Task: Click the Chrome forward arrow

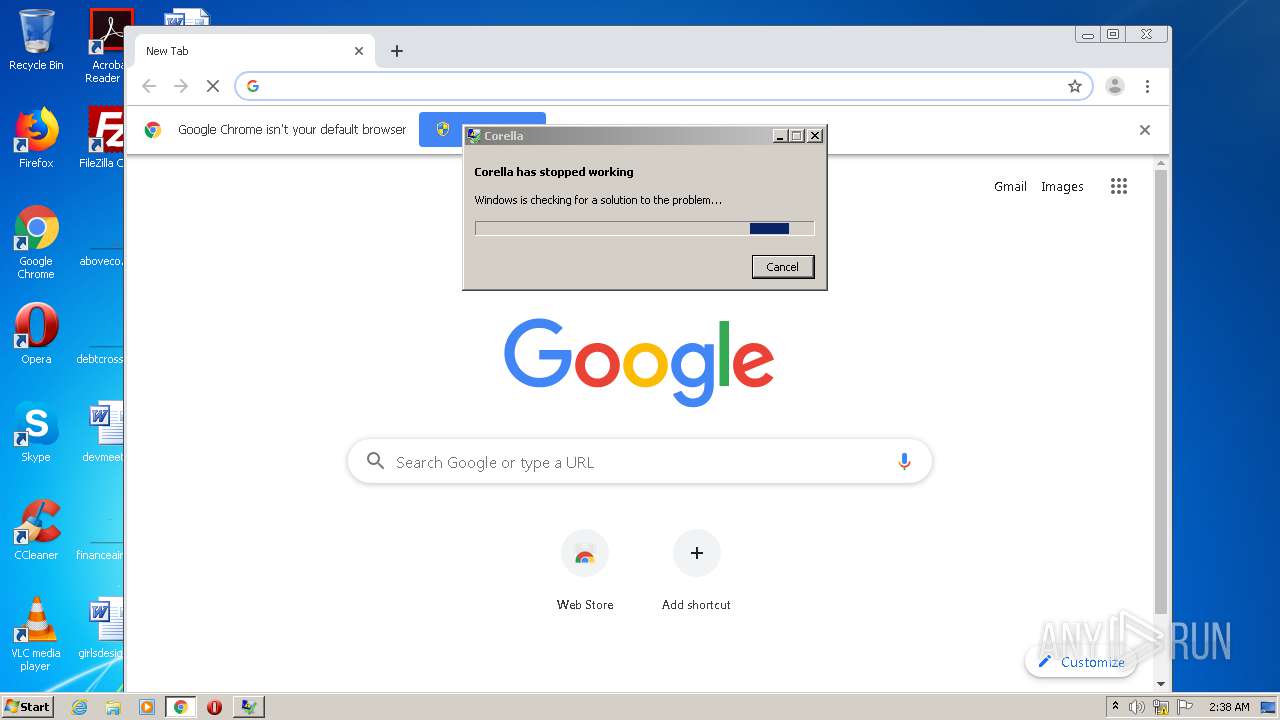Action: click(181, 86)
